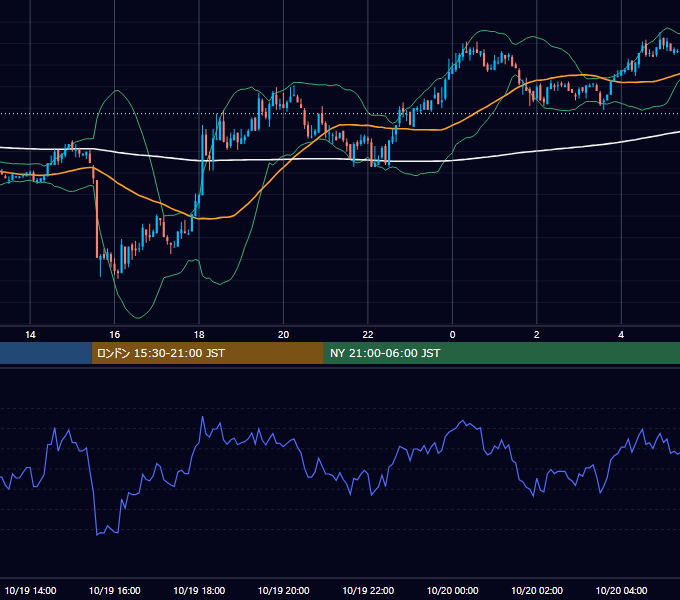Click the 10/20 02:00 date label
This screenshot has height=600, width=680.
(537, 590)
